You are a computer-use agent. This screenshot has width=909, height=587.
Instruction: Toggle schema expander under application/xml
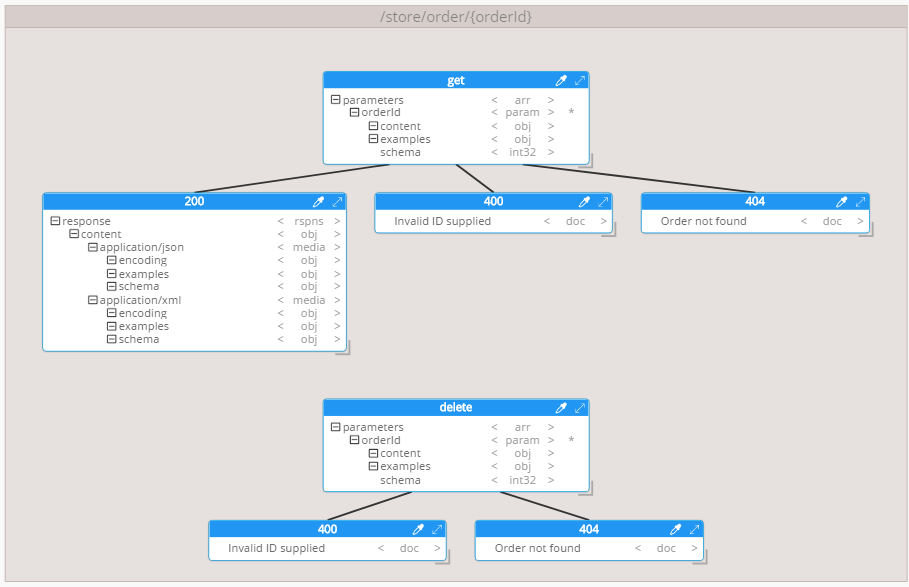[x=112, y=339]
